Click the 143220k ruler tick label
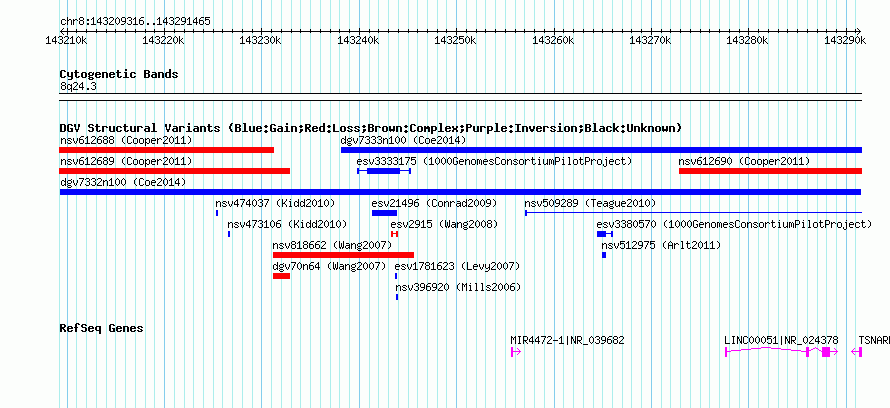Viewport: 890px width, 408px height. 163,40
